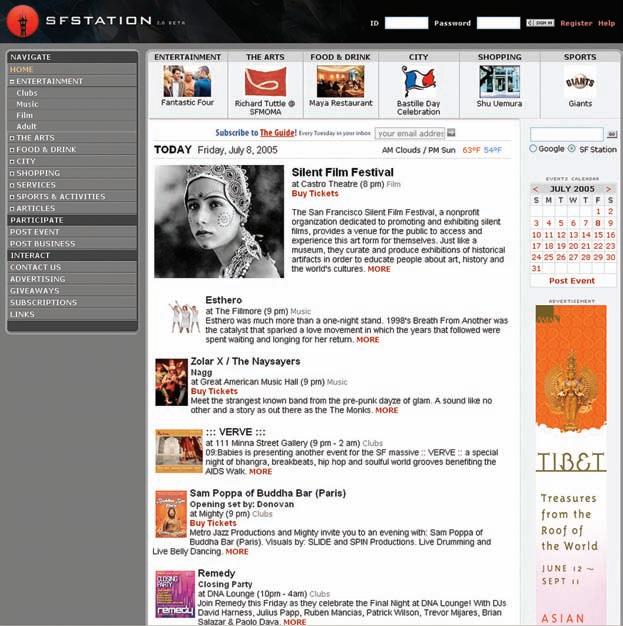
Task: Click the Sam Poppa flyer image
Action: (x=171, y=514)
